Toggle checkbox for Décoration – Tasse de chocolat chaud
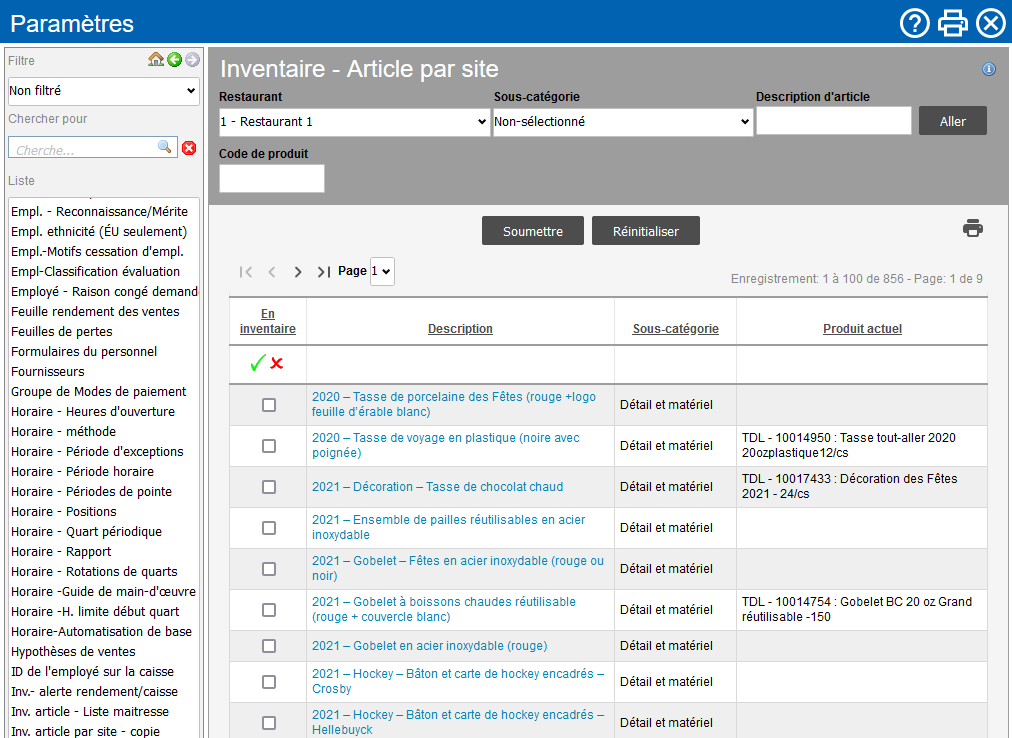1012x738 pixels. click(x=268, y=487)
